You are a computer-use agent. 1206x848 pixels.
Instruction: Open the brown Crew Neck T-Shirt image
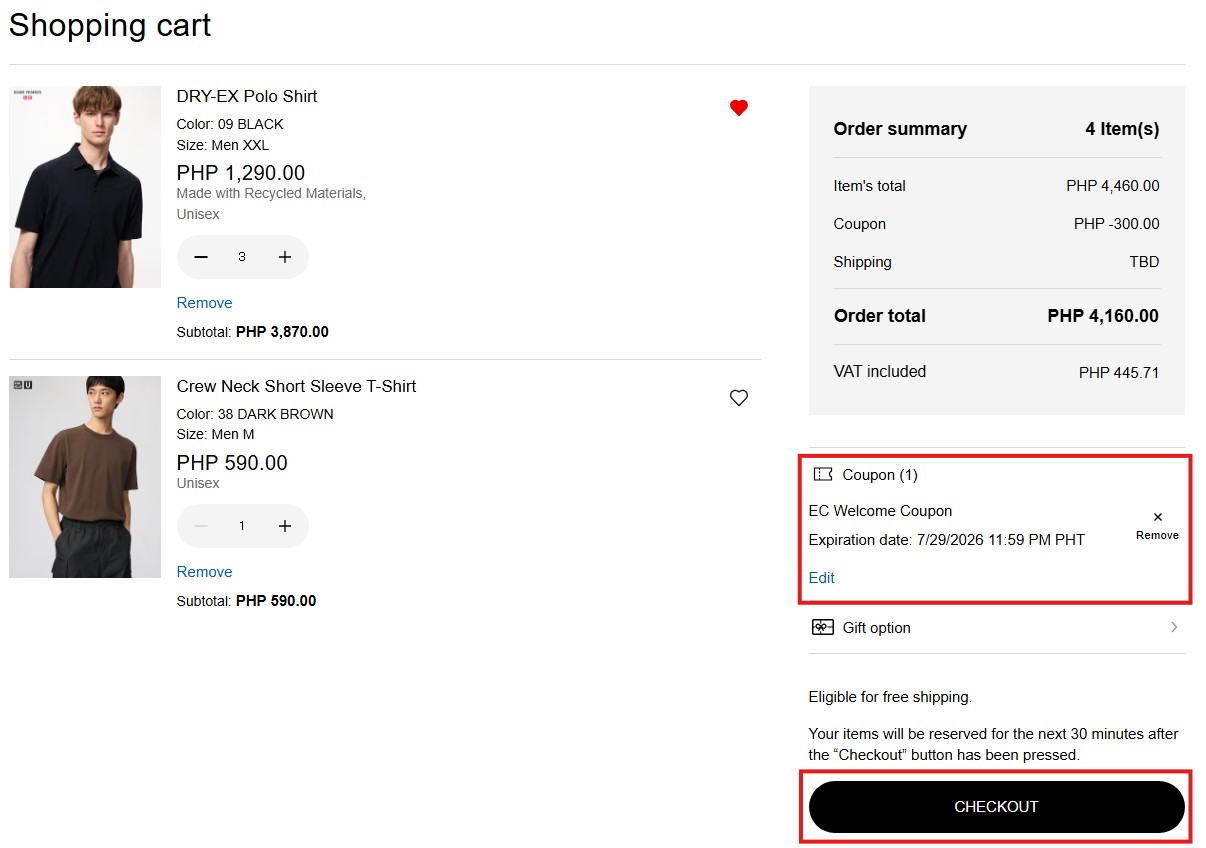(85, 477)
